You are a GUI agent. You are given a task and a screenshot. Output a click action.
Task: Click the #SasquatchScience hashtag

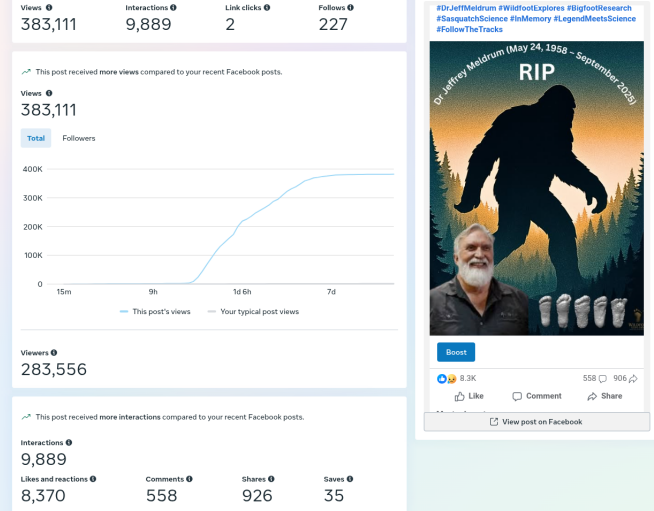471,18
